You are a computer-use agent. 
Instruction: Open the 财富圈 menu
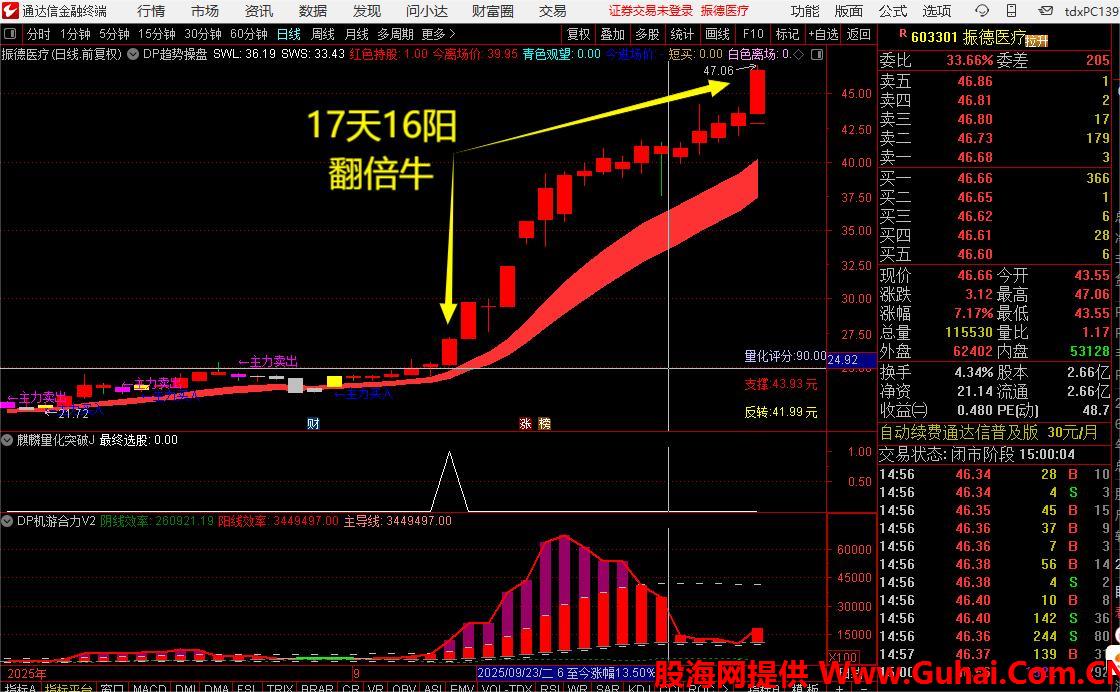(492, 11)
